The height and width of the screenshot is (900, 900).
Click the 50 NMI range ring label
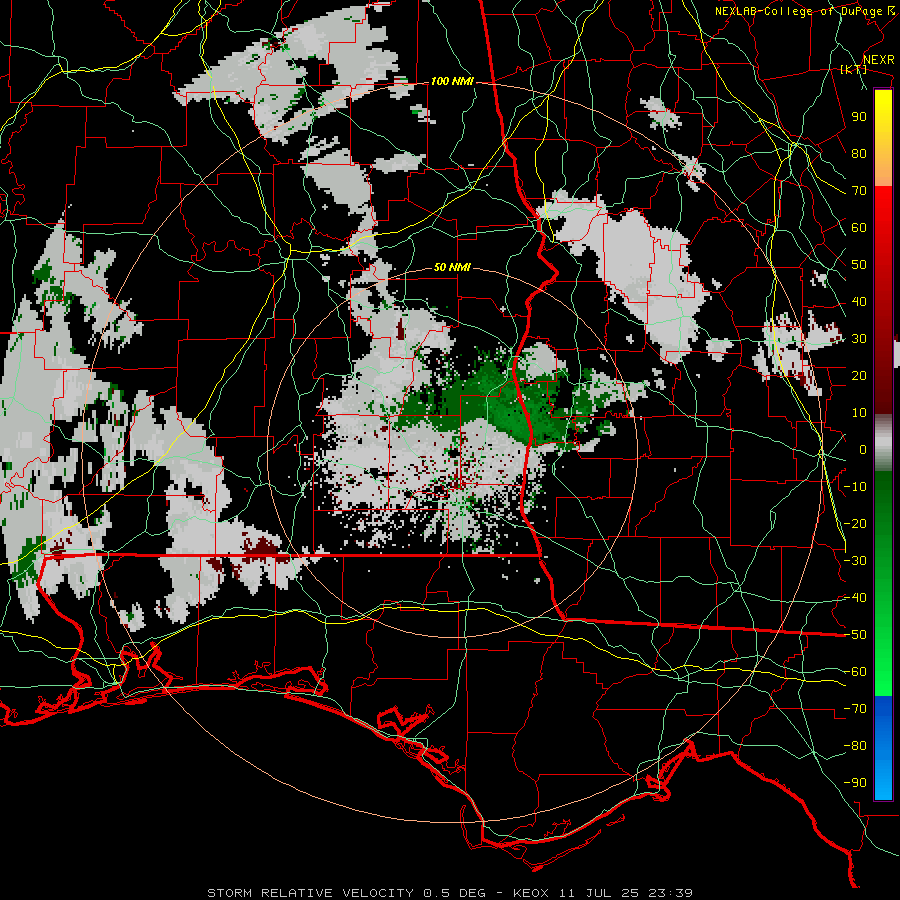point(452,267)
